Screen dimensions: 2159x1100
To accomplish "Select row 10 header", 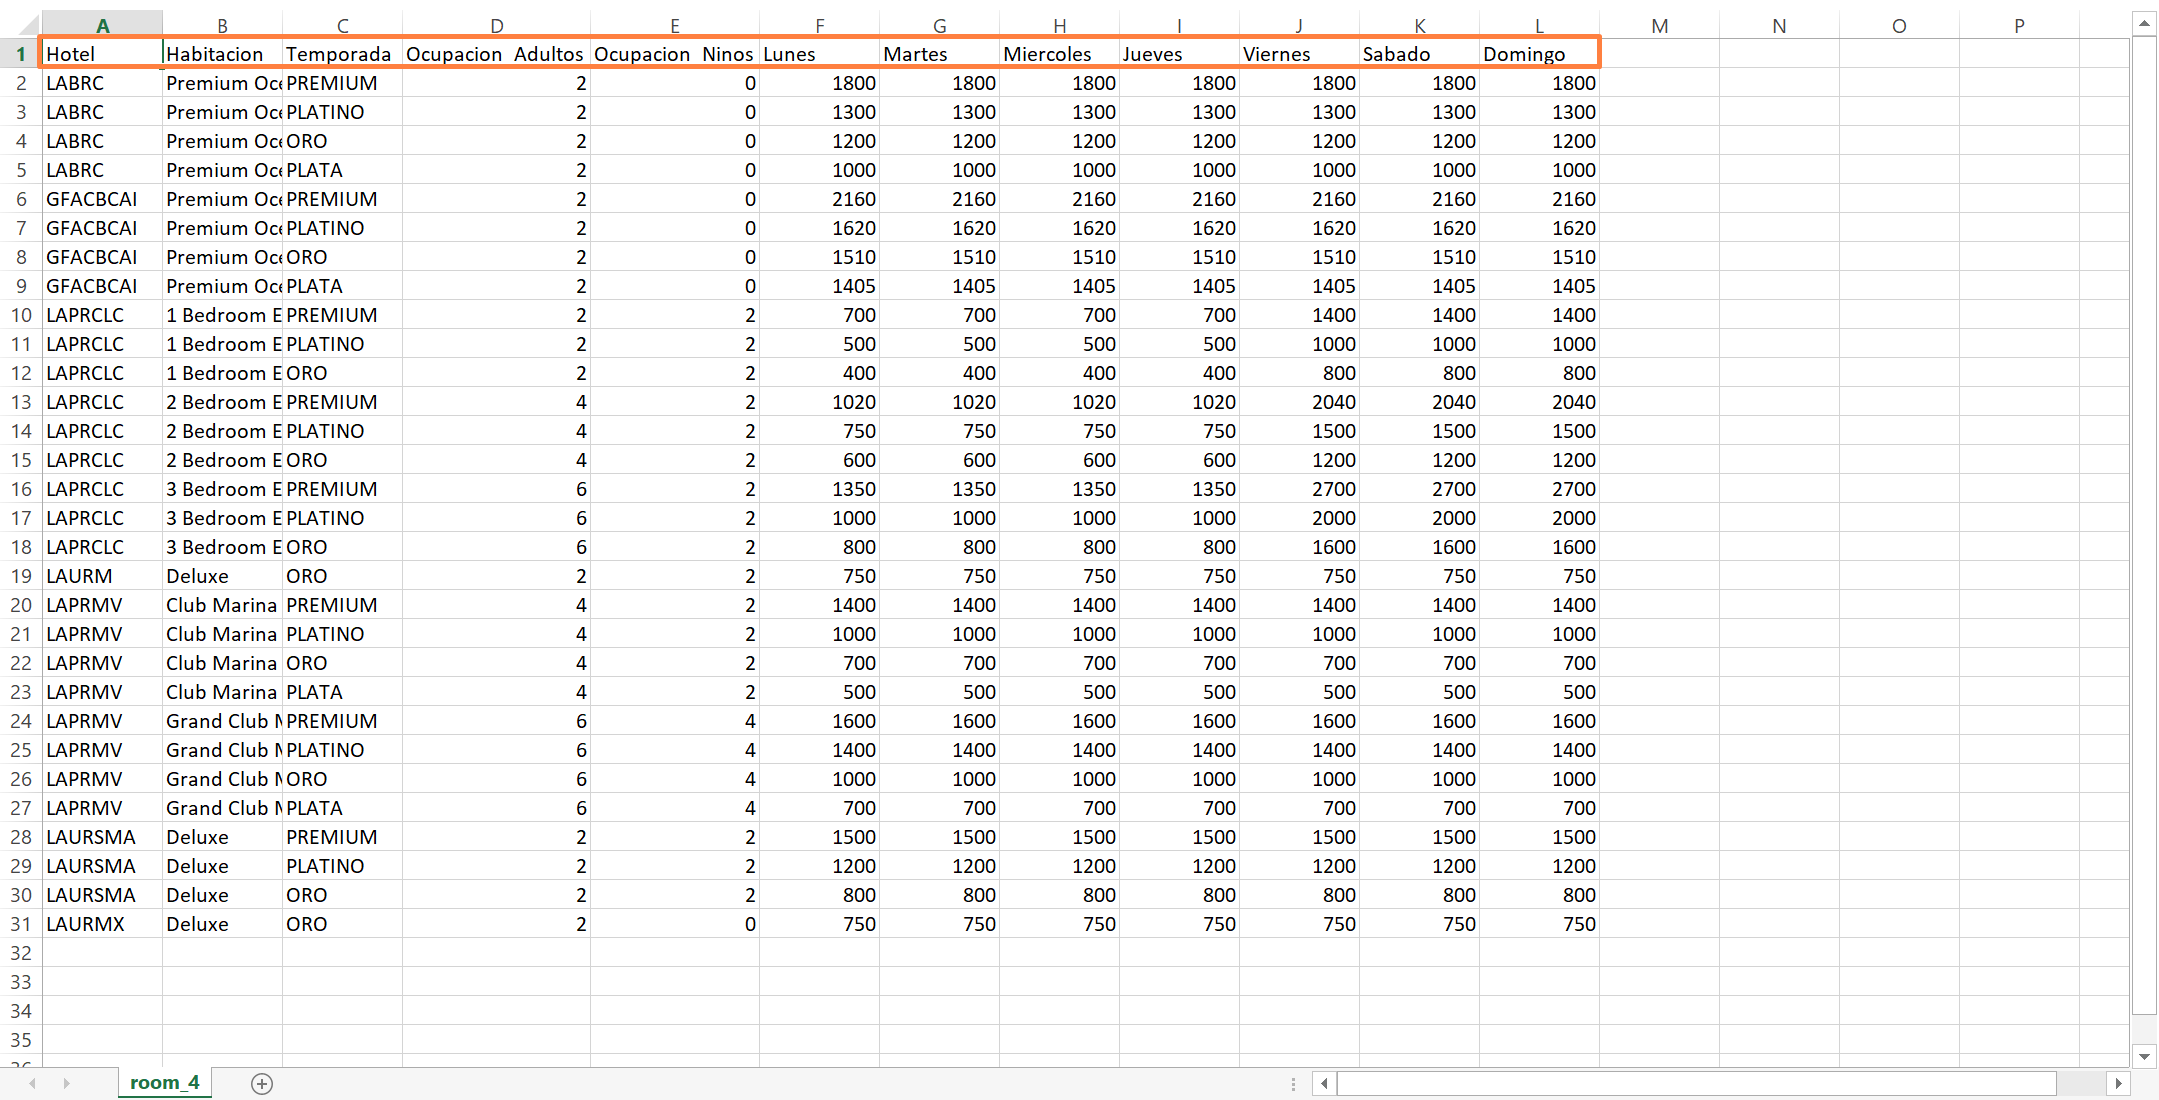I will pyautogui.click(x=21, y=315).
